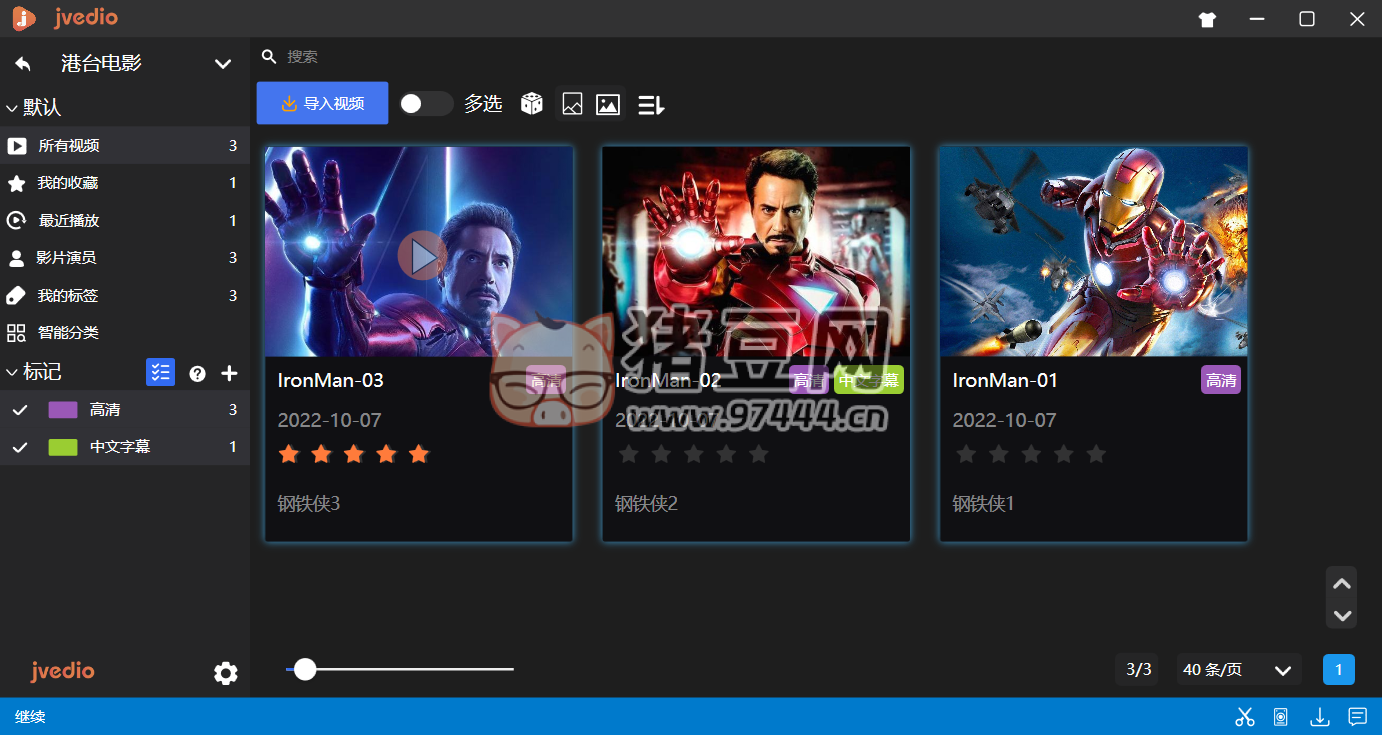Expand the 港台电影 library dropdown

point(223,64)
